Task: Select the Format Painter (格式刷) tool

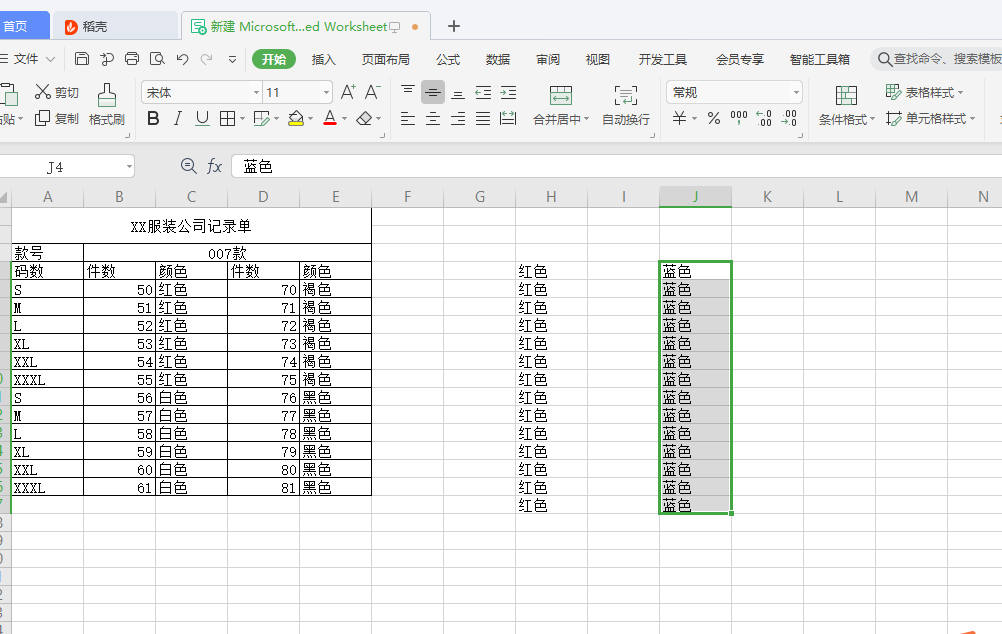Action: pyautogui.click(x=107, y=104)
